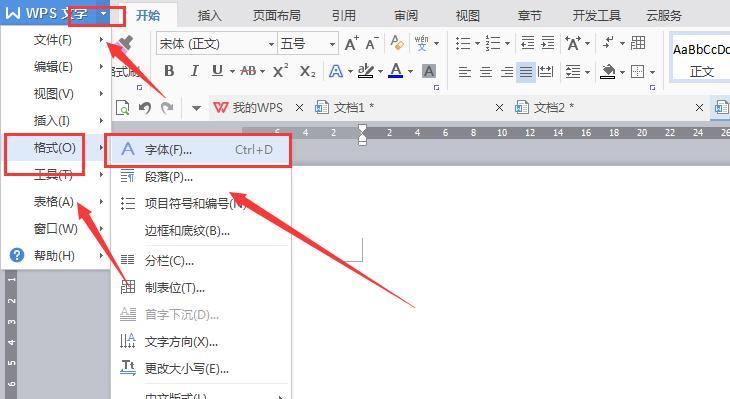This screenshot has width=730, height=399.
Task: Toggle italic formatting
Action: coord(194,71)
